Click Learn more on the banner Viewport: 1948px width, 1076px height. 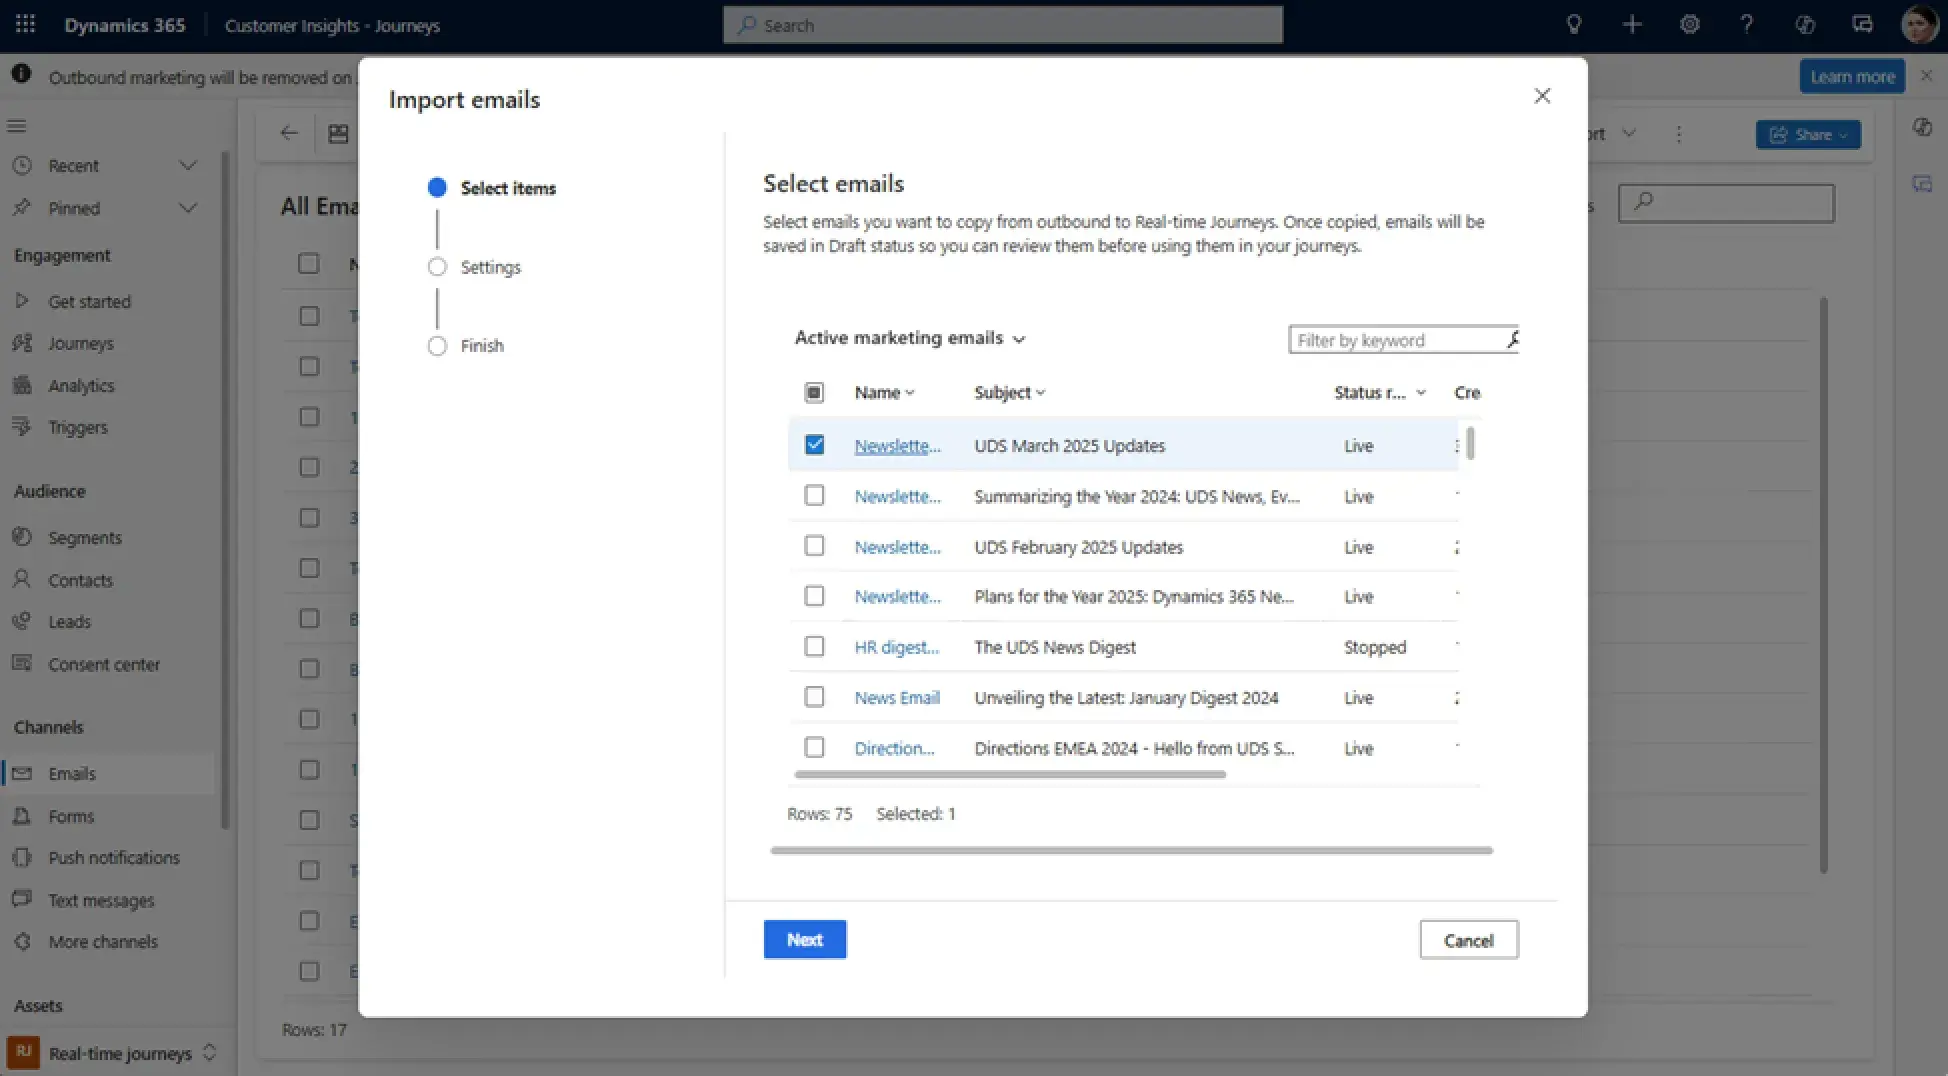pos(1852,77)
